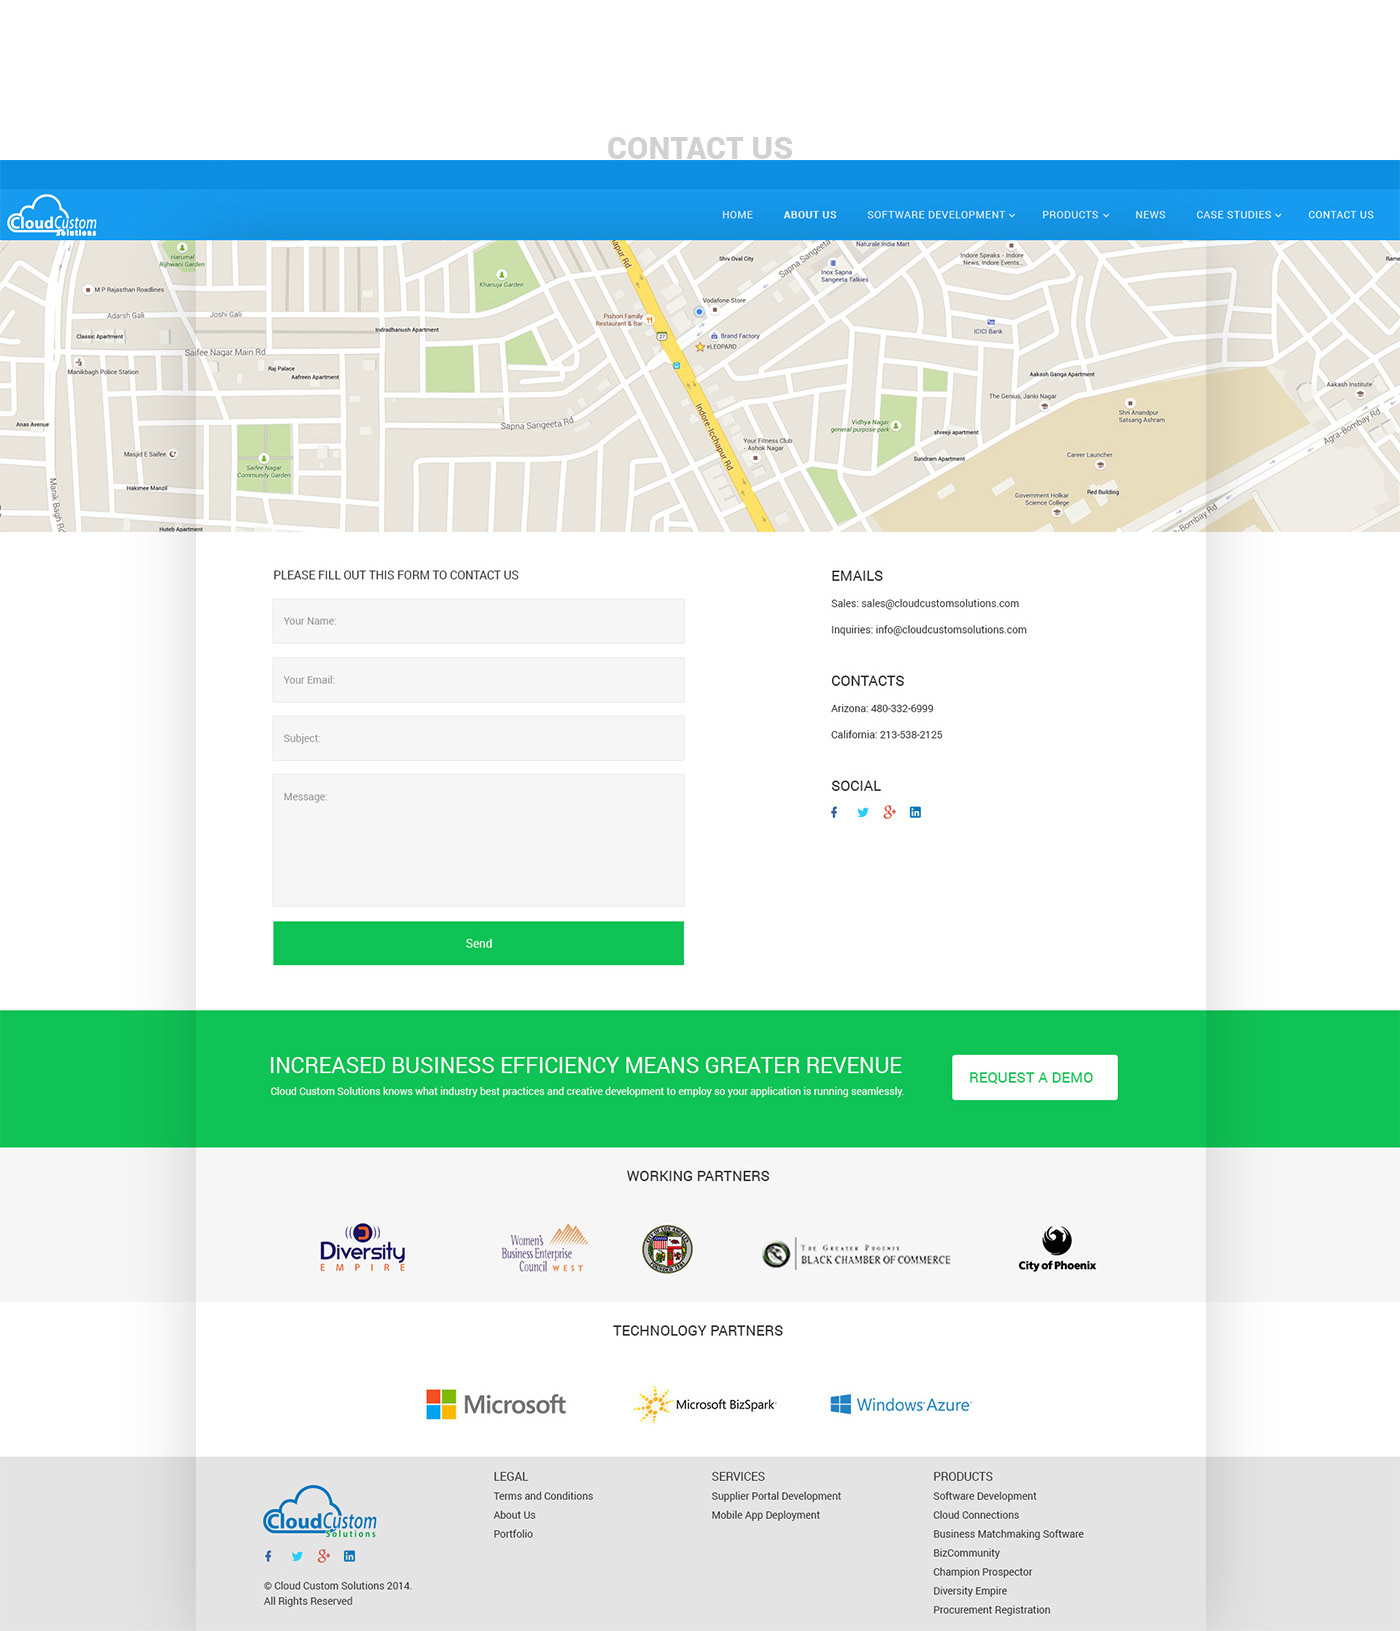Click the Women's Business Enterprise Council logo
Viewport: 1400px width, 1631px height.
544,1248
